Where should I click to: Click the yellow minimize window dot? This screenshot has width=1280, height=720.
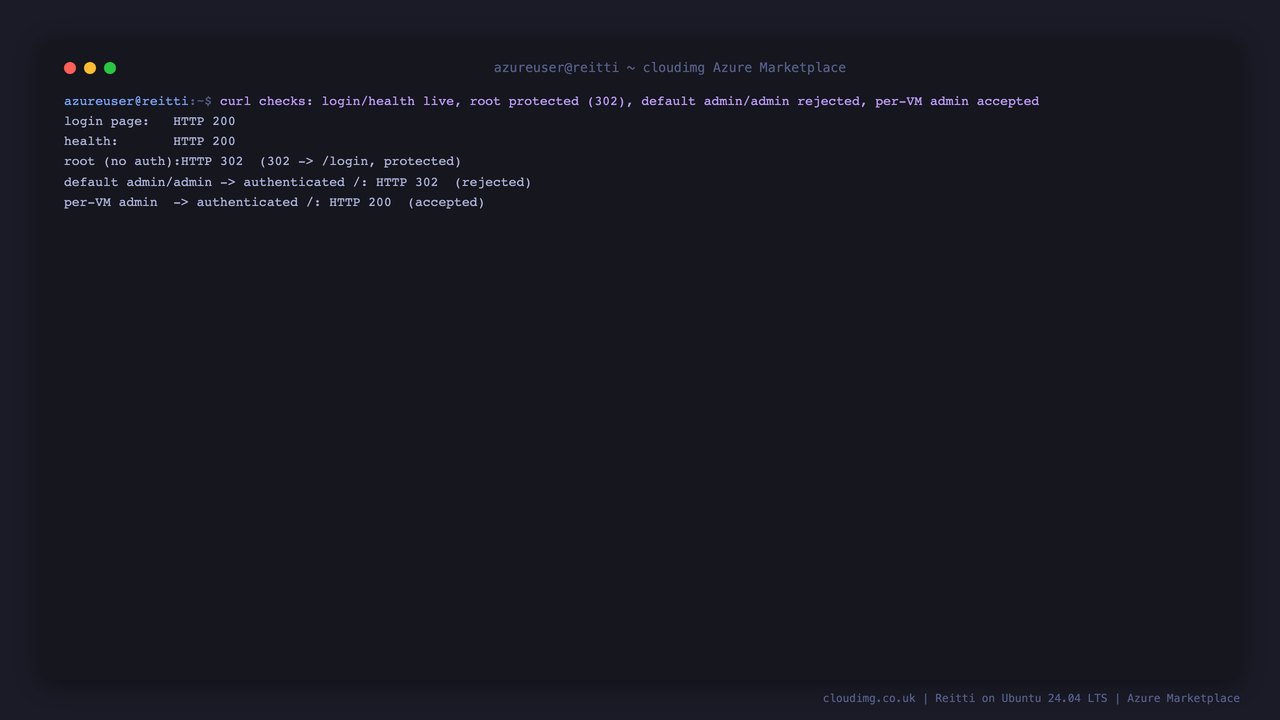[x=90, y=68]
